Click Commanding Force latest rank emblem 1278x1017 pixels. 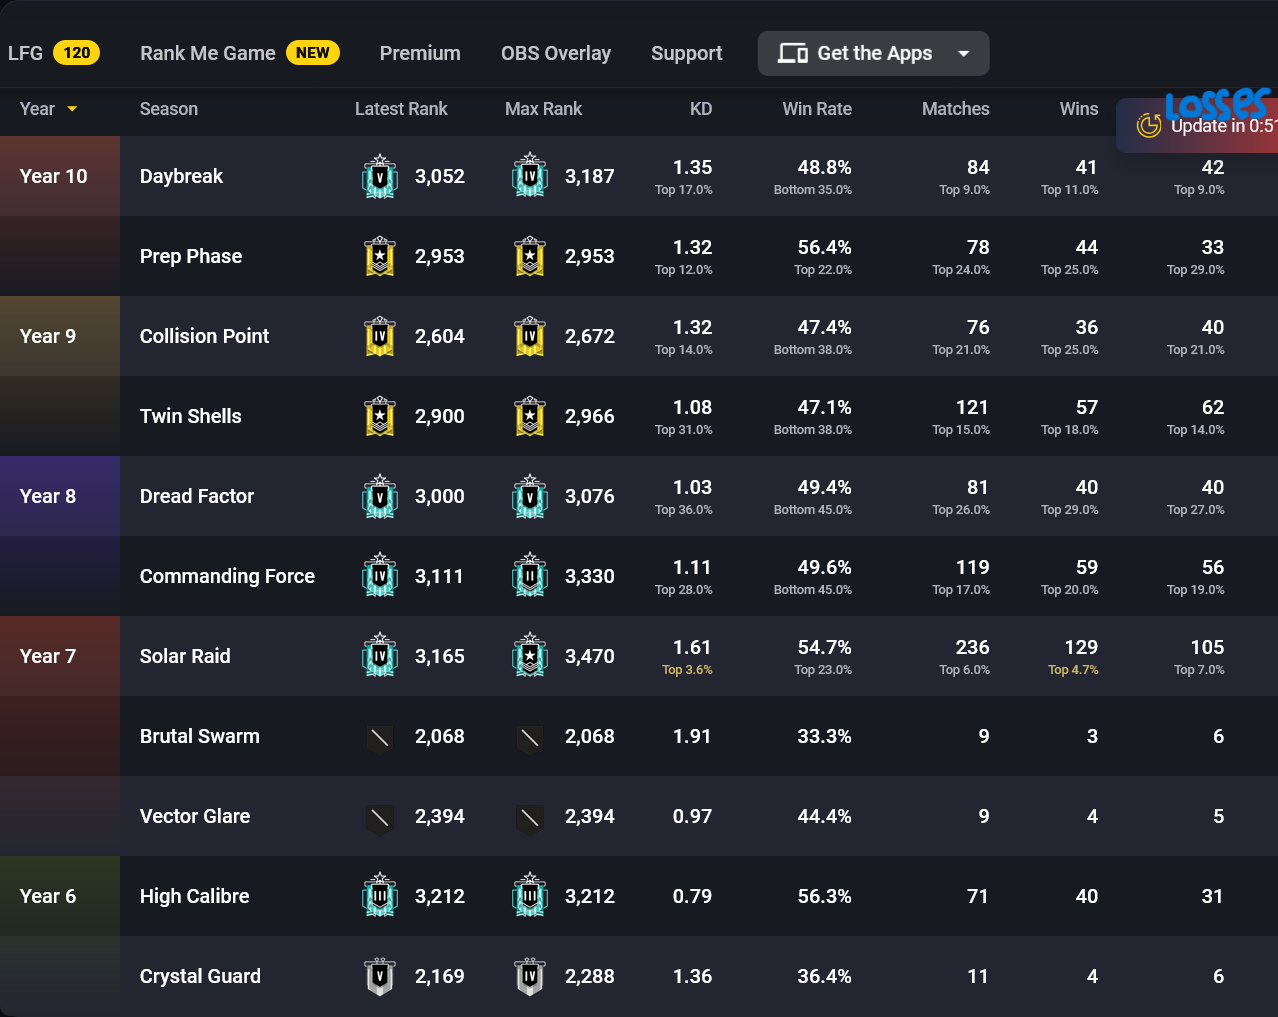click(x=380, y=576)
